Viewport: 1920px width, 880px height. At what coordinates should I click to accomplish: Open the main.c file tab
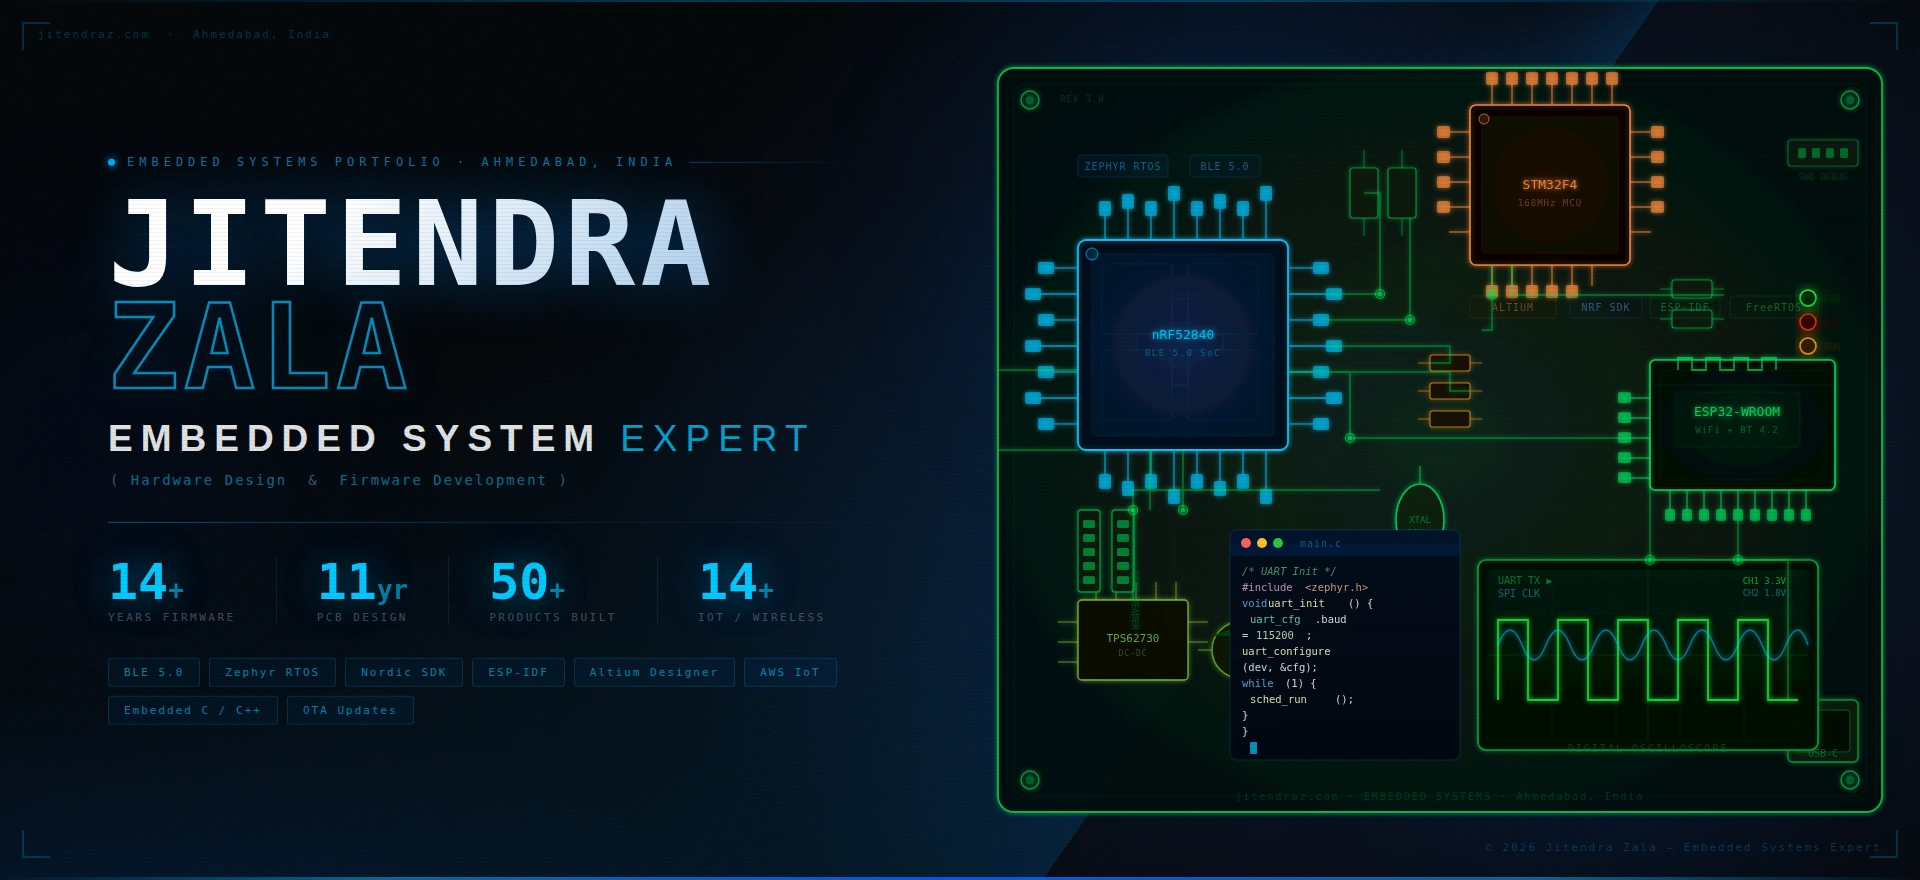(1320, 544)
